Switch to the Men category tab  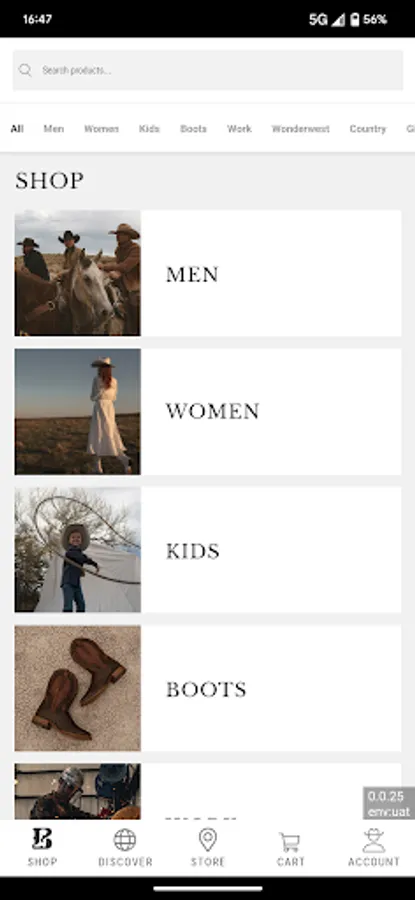(x=54, y=129)
